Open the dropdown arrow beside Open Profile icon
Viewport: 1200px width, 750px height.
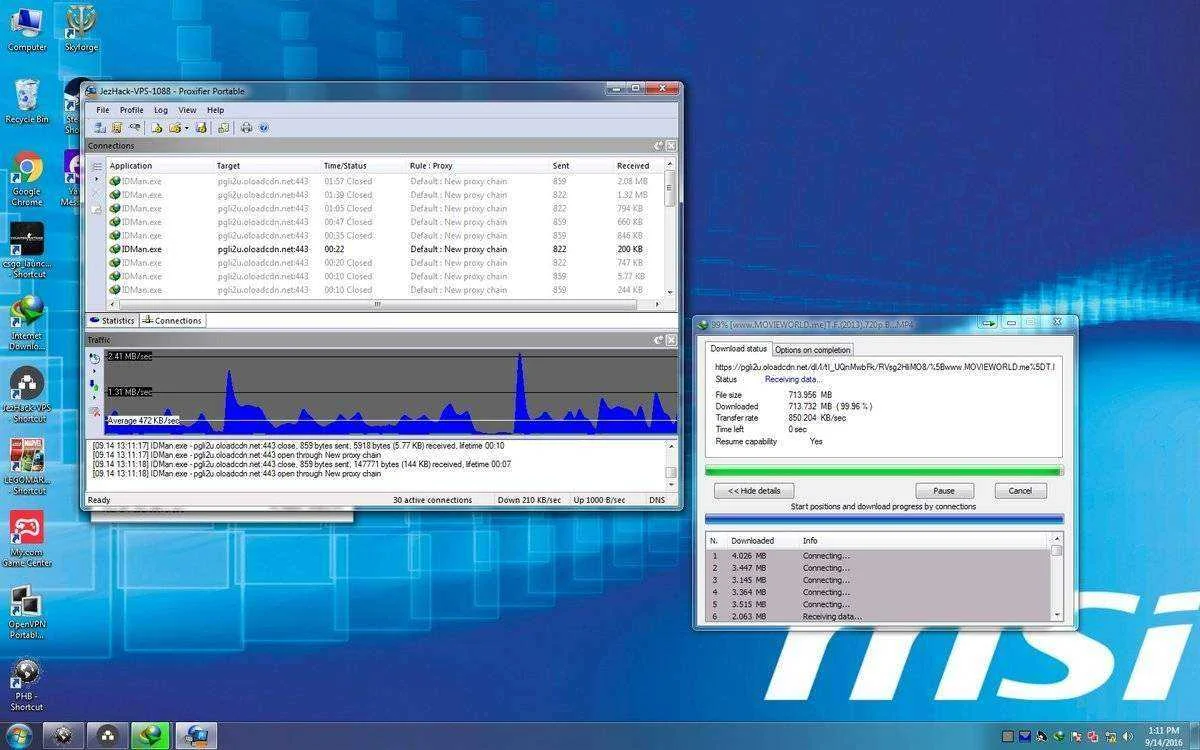(187, 128)
